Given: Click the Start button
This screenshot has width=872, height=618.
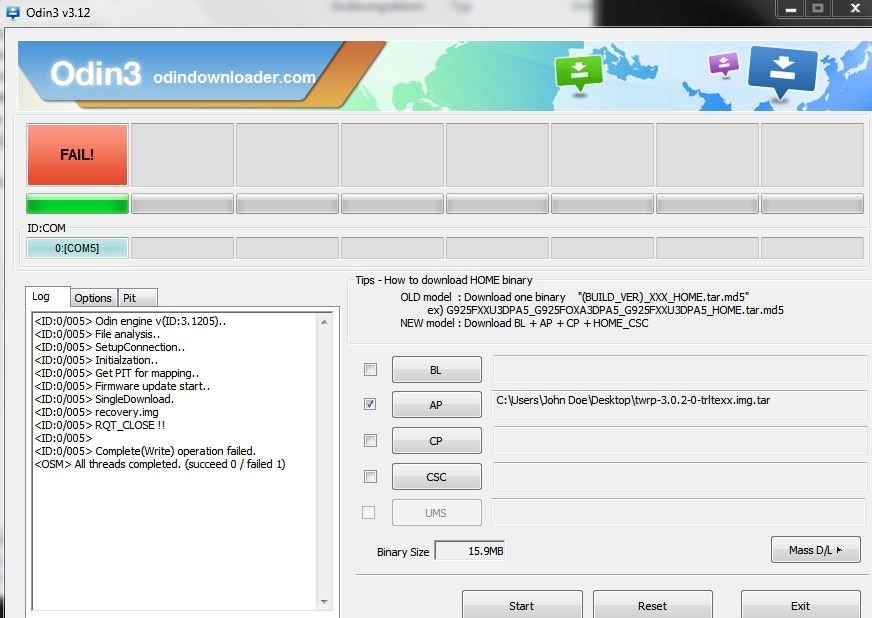Looking at the screenshot, I should [x=522, y=605].
